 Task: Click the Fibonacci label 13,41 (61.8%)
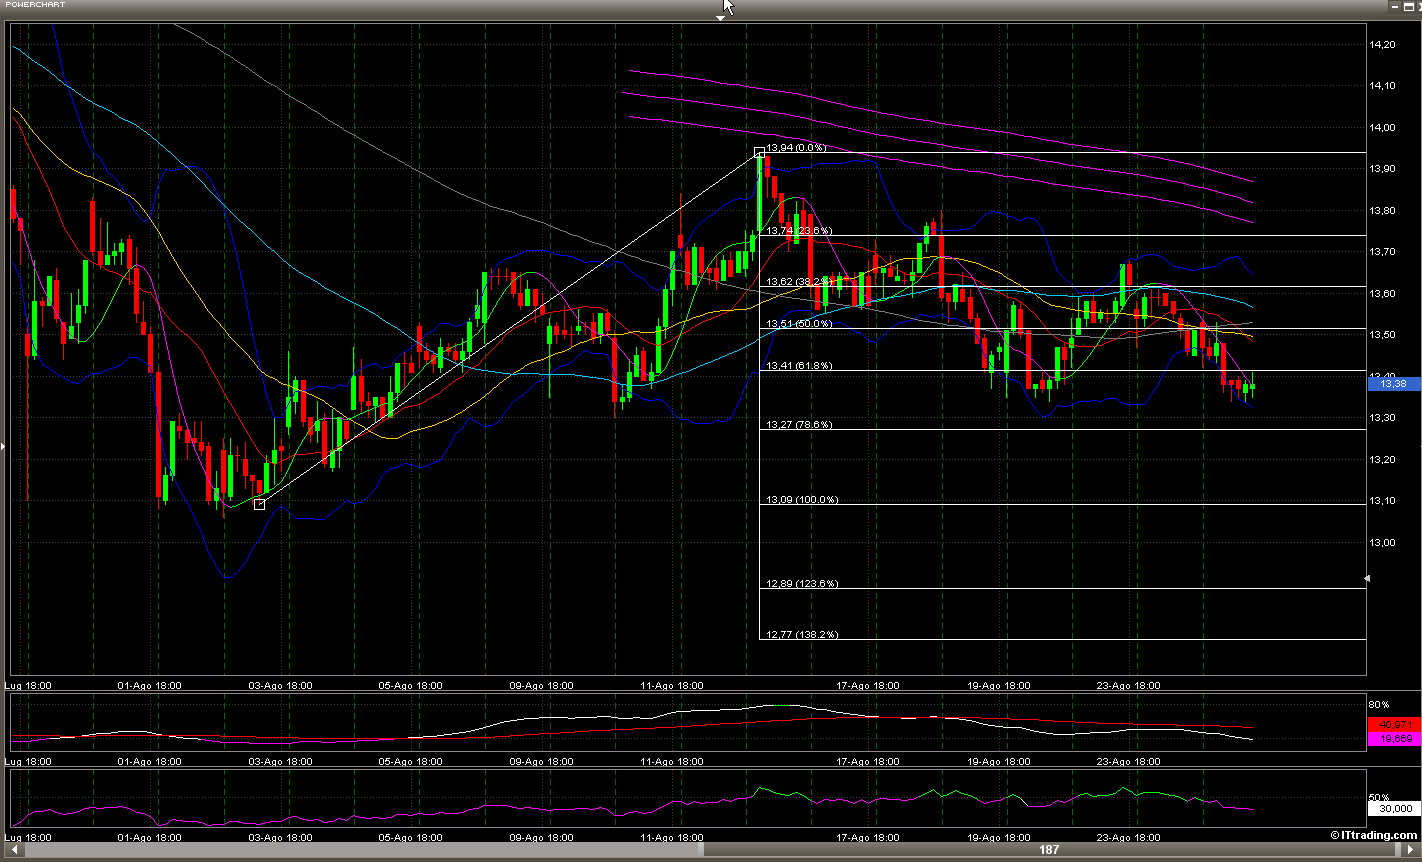799,366
